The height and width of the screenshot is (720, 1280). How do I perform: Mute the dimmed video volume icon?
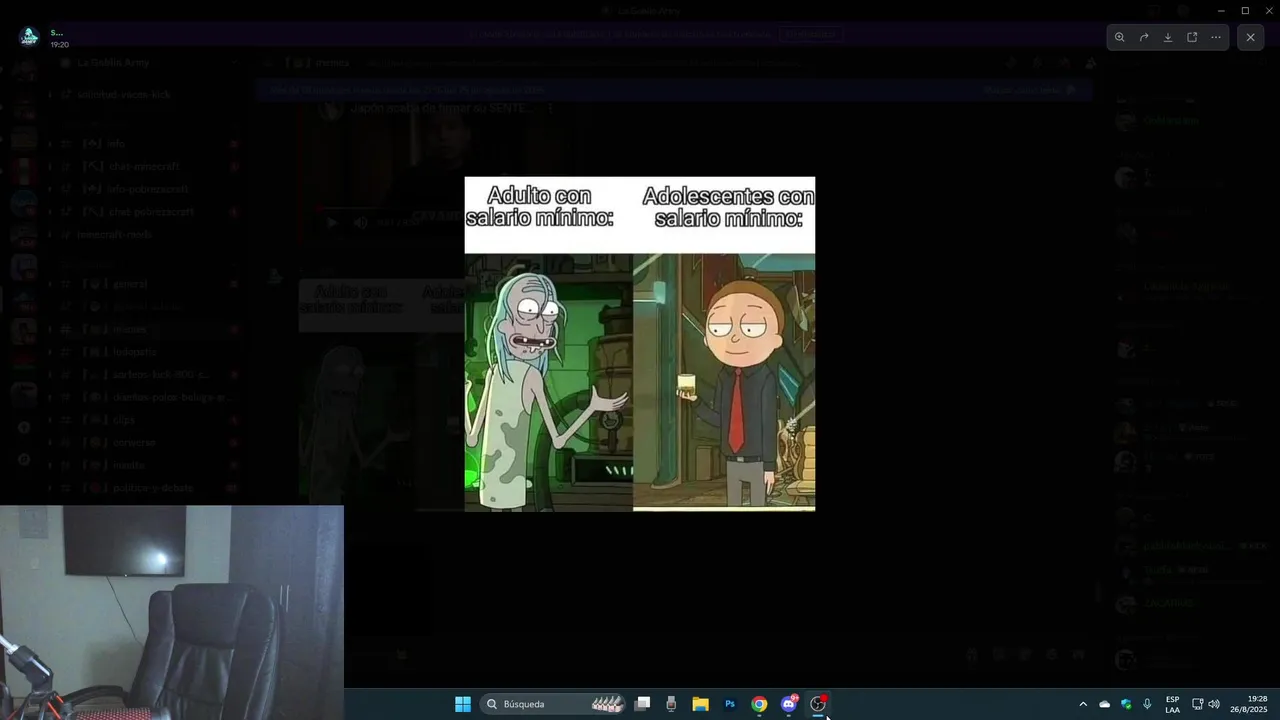click(361, 223)
